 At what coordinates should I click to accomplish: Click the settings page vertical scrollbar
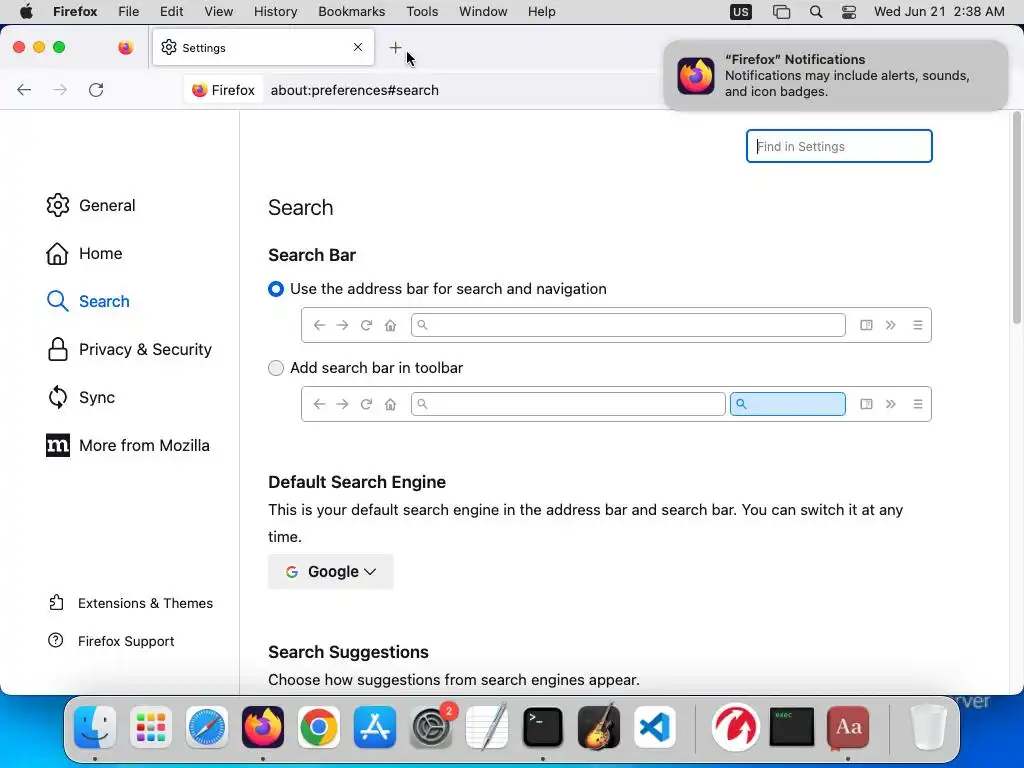[1016, 217]
